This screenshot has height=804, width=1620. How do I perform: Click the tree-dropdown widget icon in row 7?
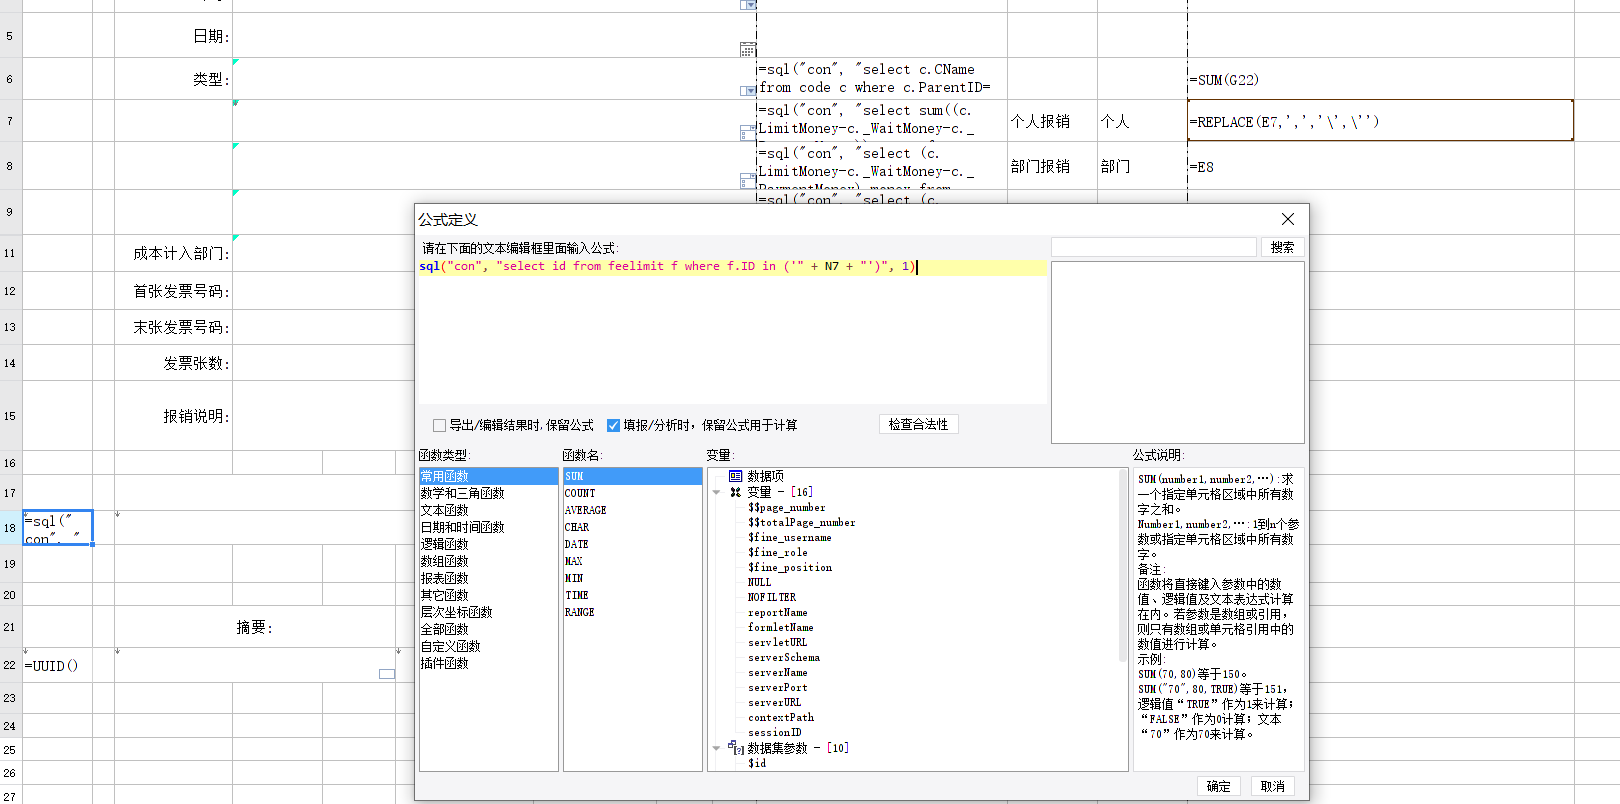[x=748, y=133]
